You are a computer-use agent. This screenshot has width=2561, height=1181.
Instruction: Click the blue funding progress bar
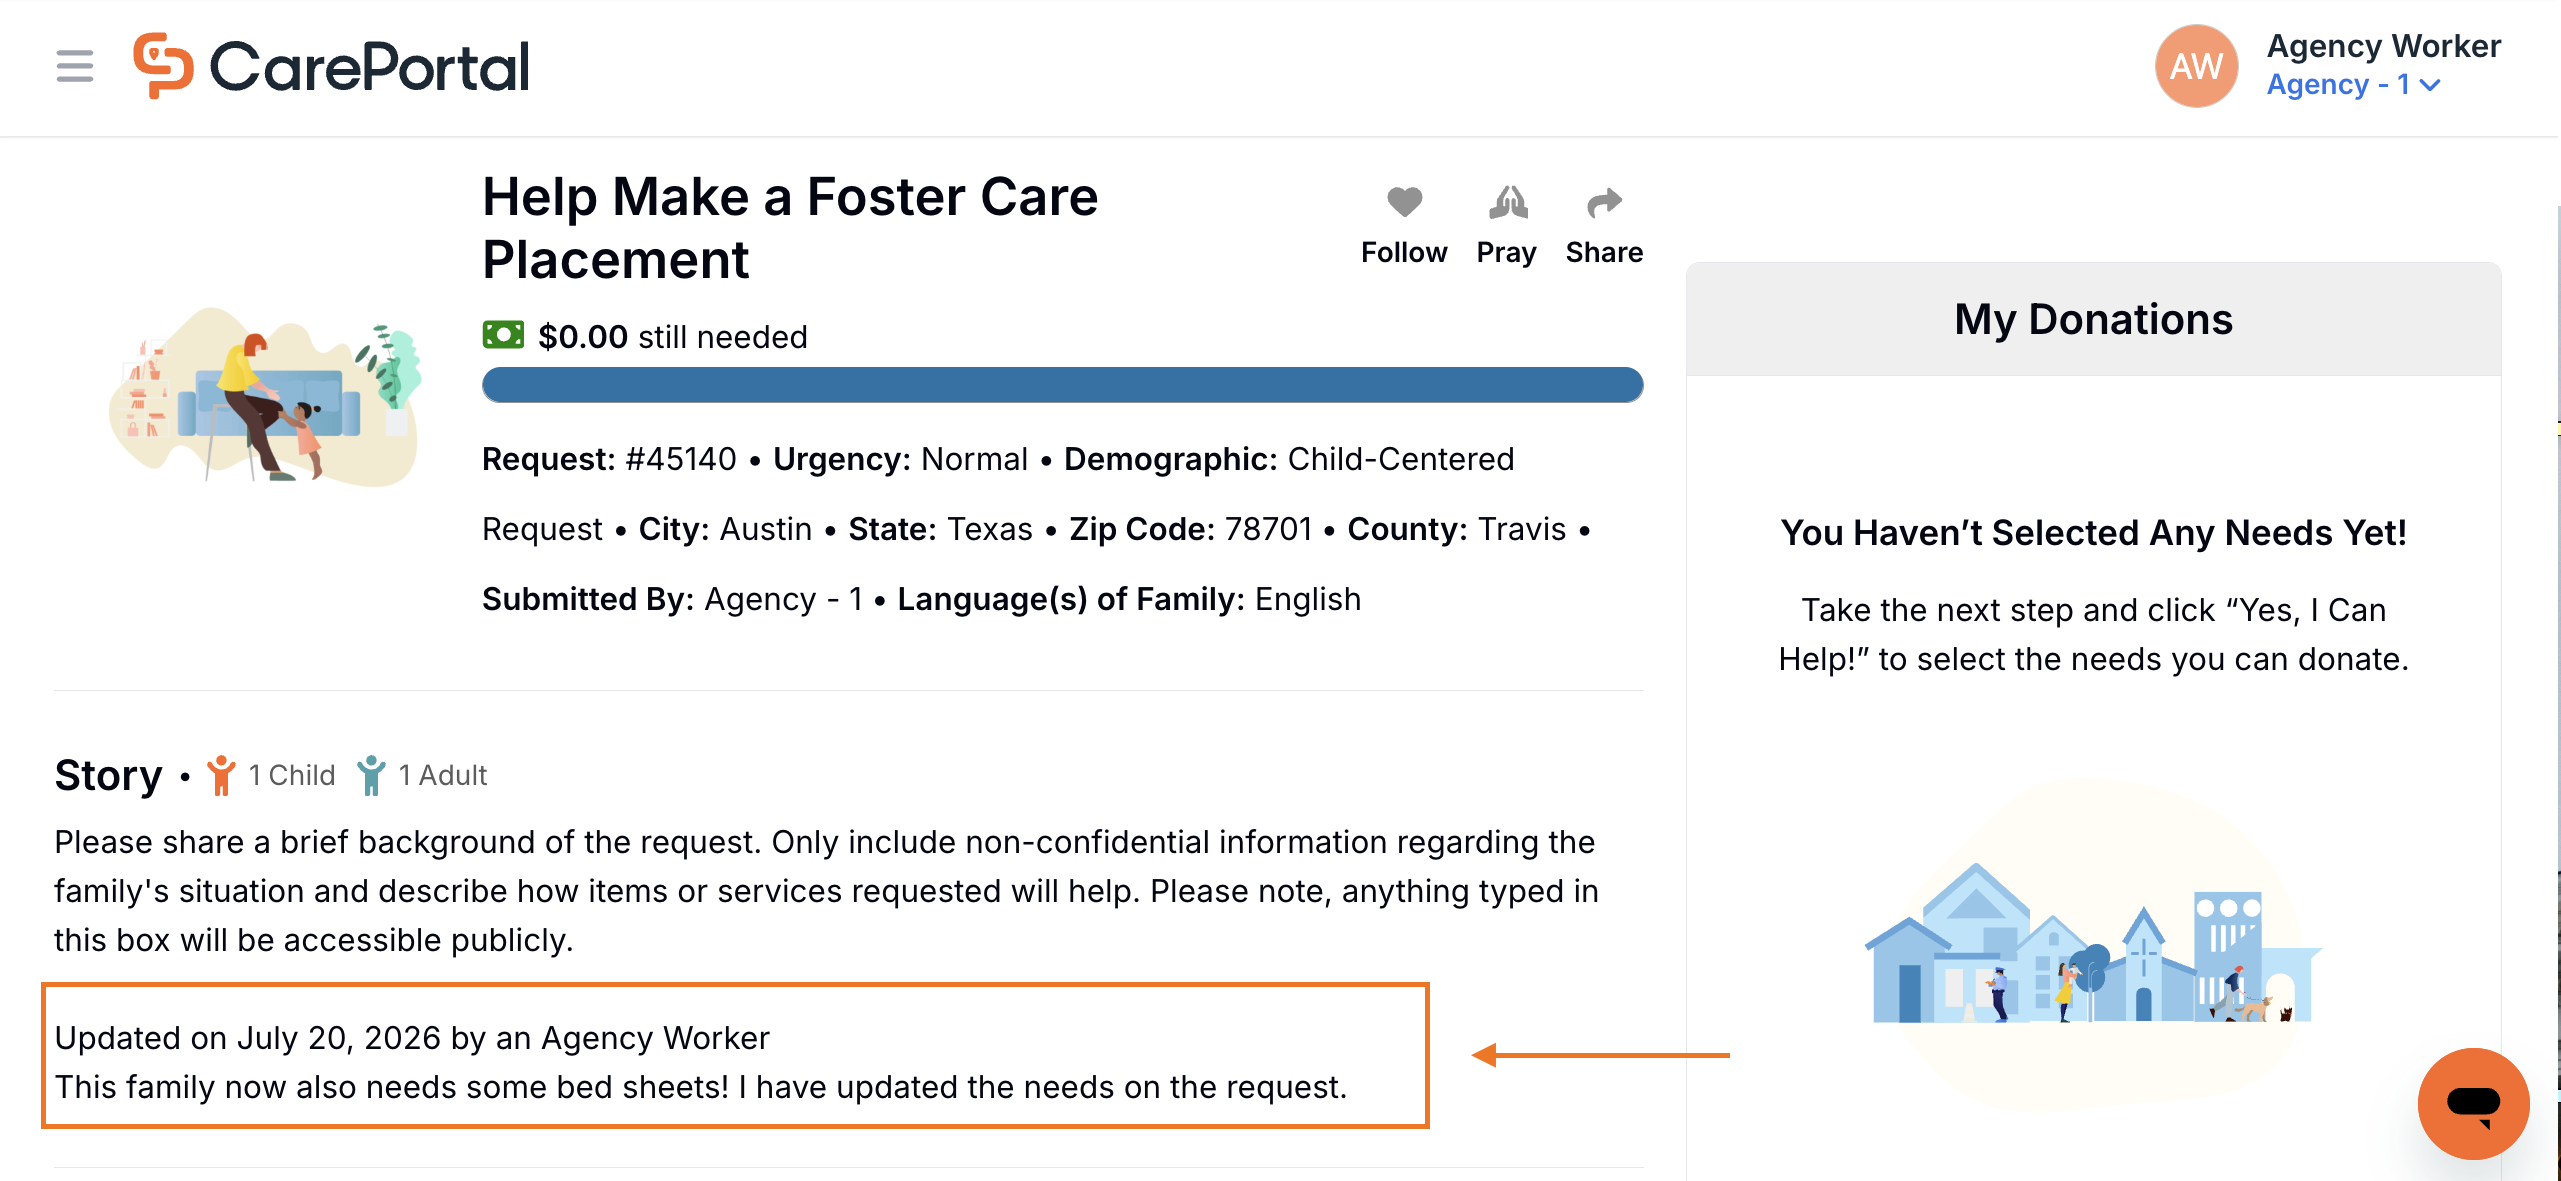click(1062, 385)
